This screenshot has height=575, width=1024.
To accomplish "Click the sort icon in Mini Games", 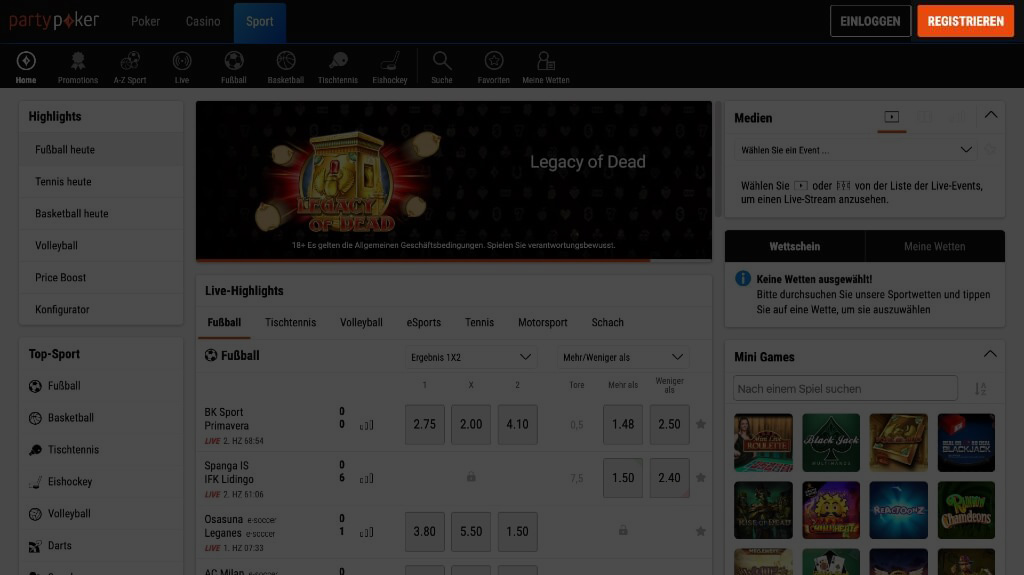I will pos(980,389).
